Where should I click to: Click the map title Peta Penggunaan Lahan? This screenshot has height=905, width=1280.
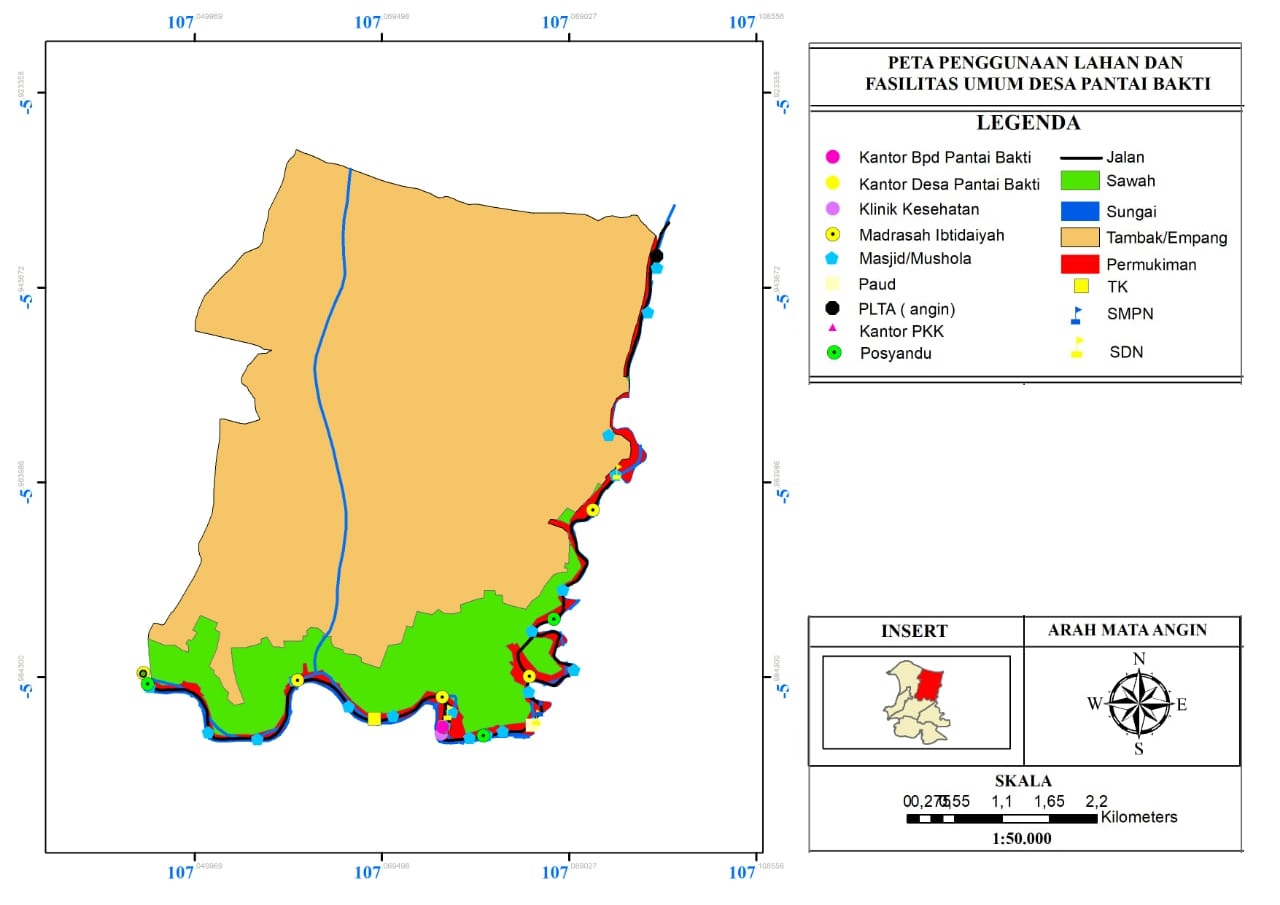click(x=1024, y=74)
